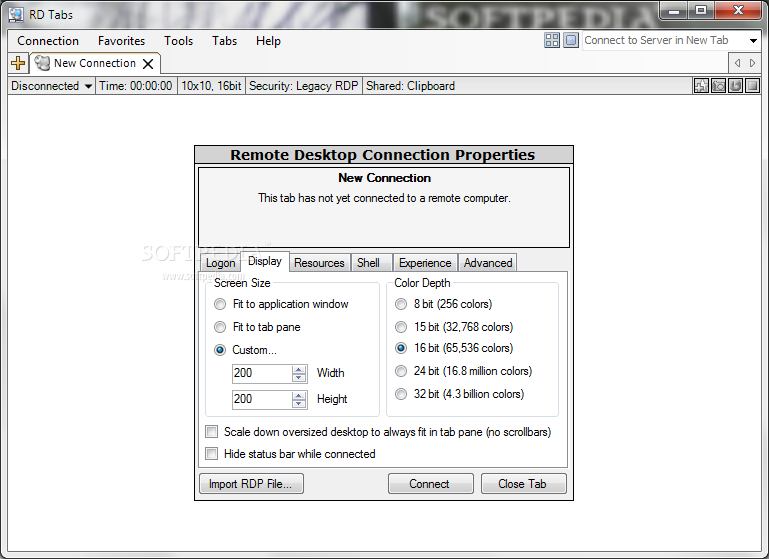
Task: Switch to the Experience tab
Action: tap(425, 263)
